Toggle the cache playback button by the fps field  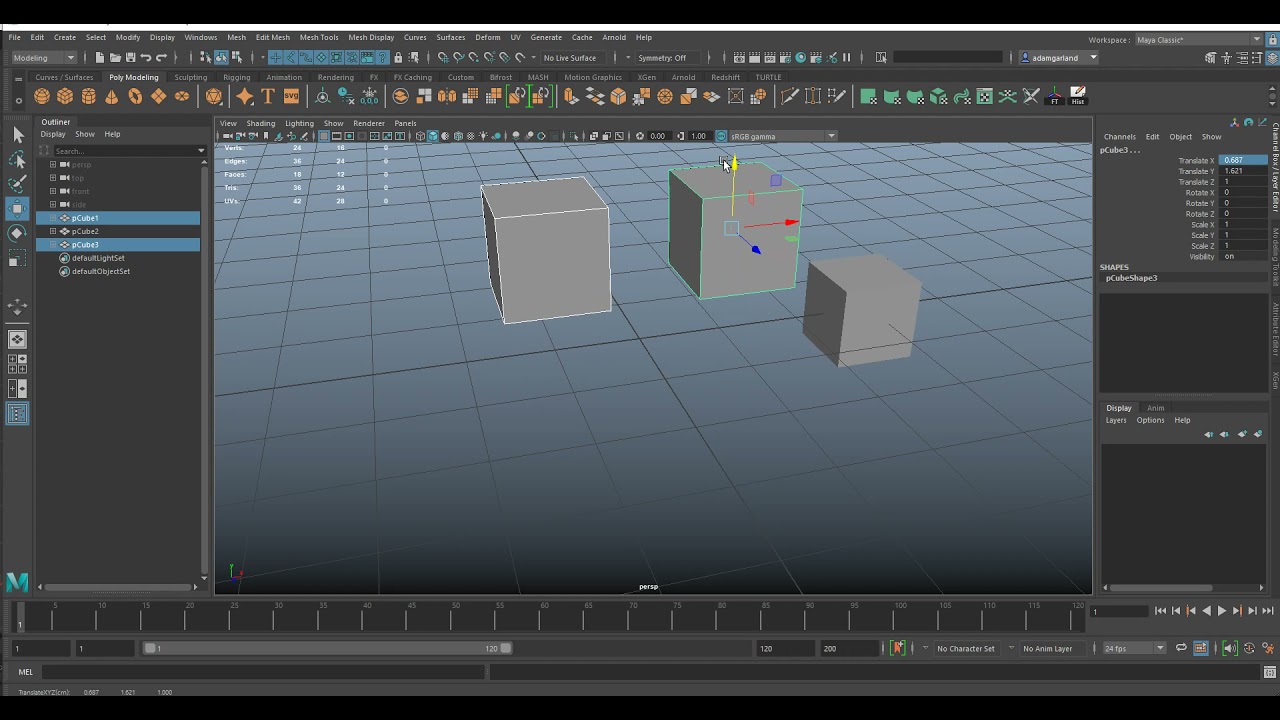[1201, 648]
